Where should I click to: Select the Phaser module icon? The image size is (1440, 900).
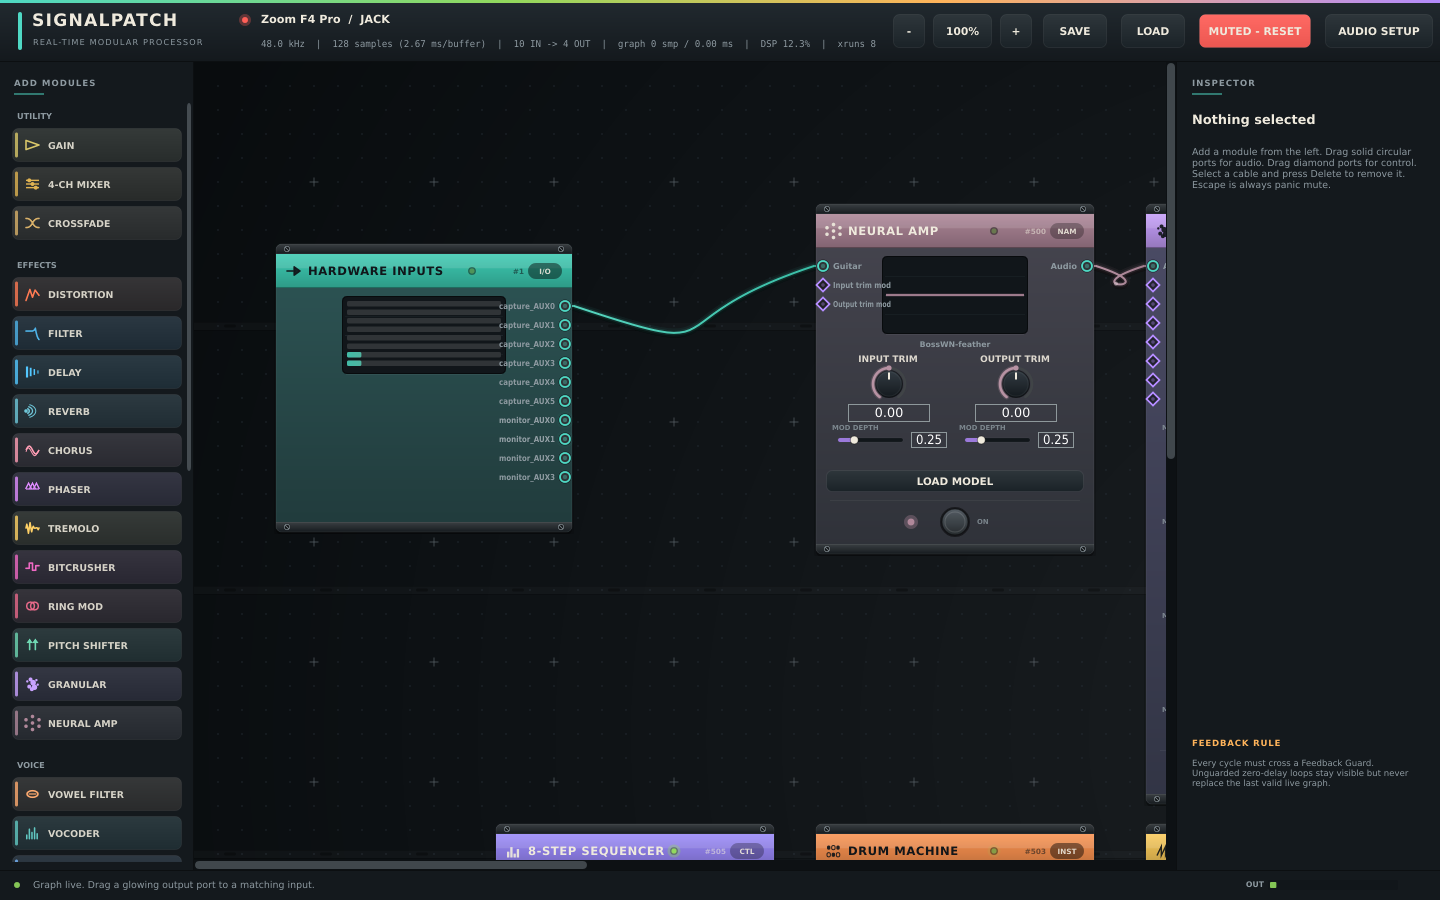pos(32,489)
